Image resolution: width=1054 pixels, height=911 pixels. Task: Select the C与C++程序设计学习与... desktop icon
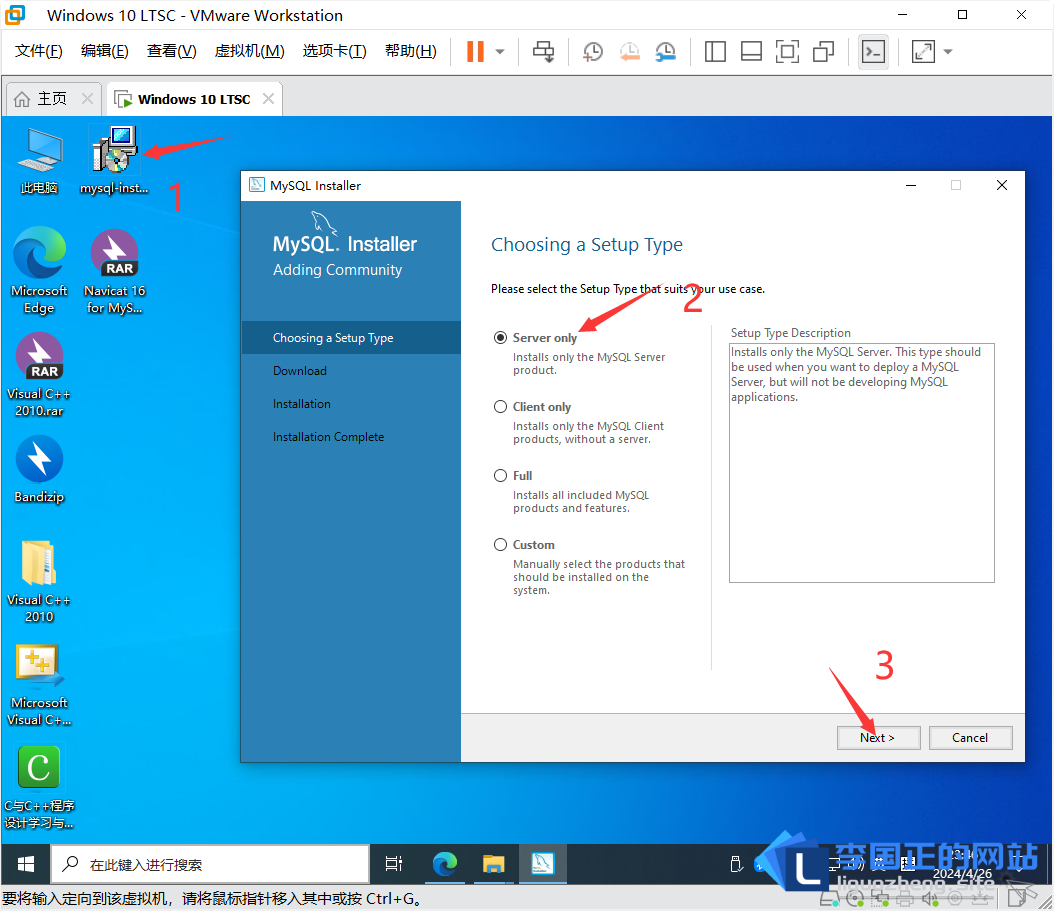(39, 788)
